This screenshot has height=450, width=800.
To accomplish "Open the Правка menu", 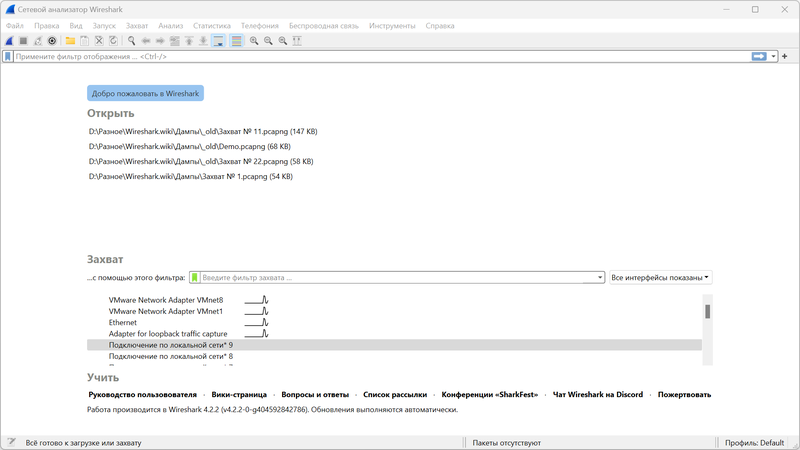I will tap(46, 26).
